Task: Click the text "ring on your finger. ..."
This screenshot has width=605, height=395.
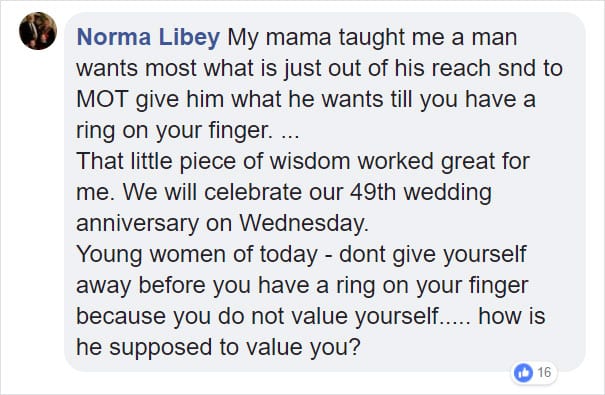Action: click(x=188, y=131)
